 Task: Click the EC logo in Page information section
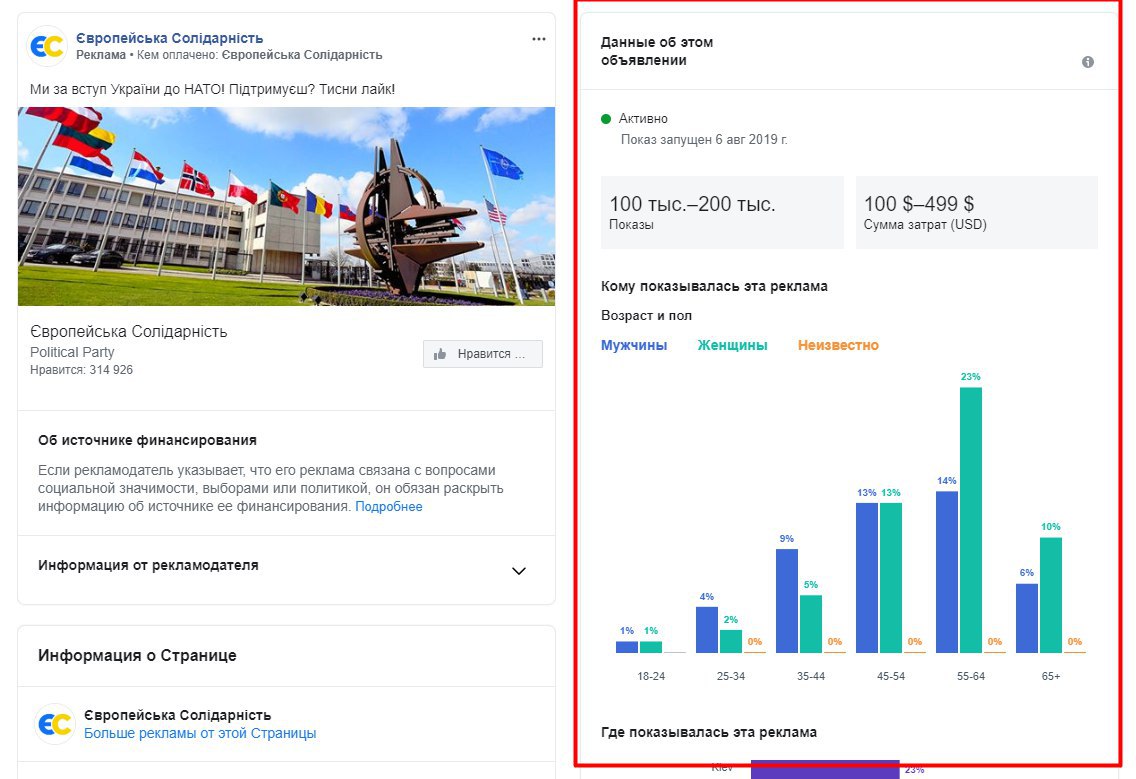55,723
